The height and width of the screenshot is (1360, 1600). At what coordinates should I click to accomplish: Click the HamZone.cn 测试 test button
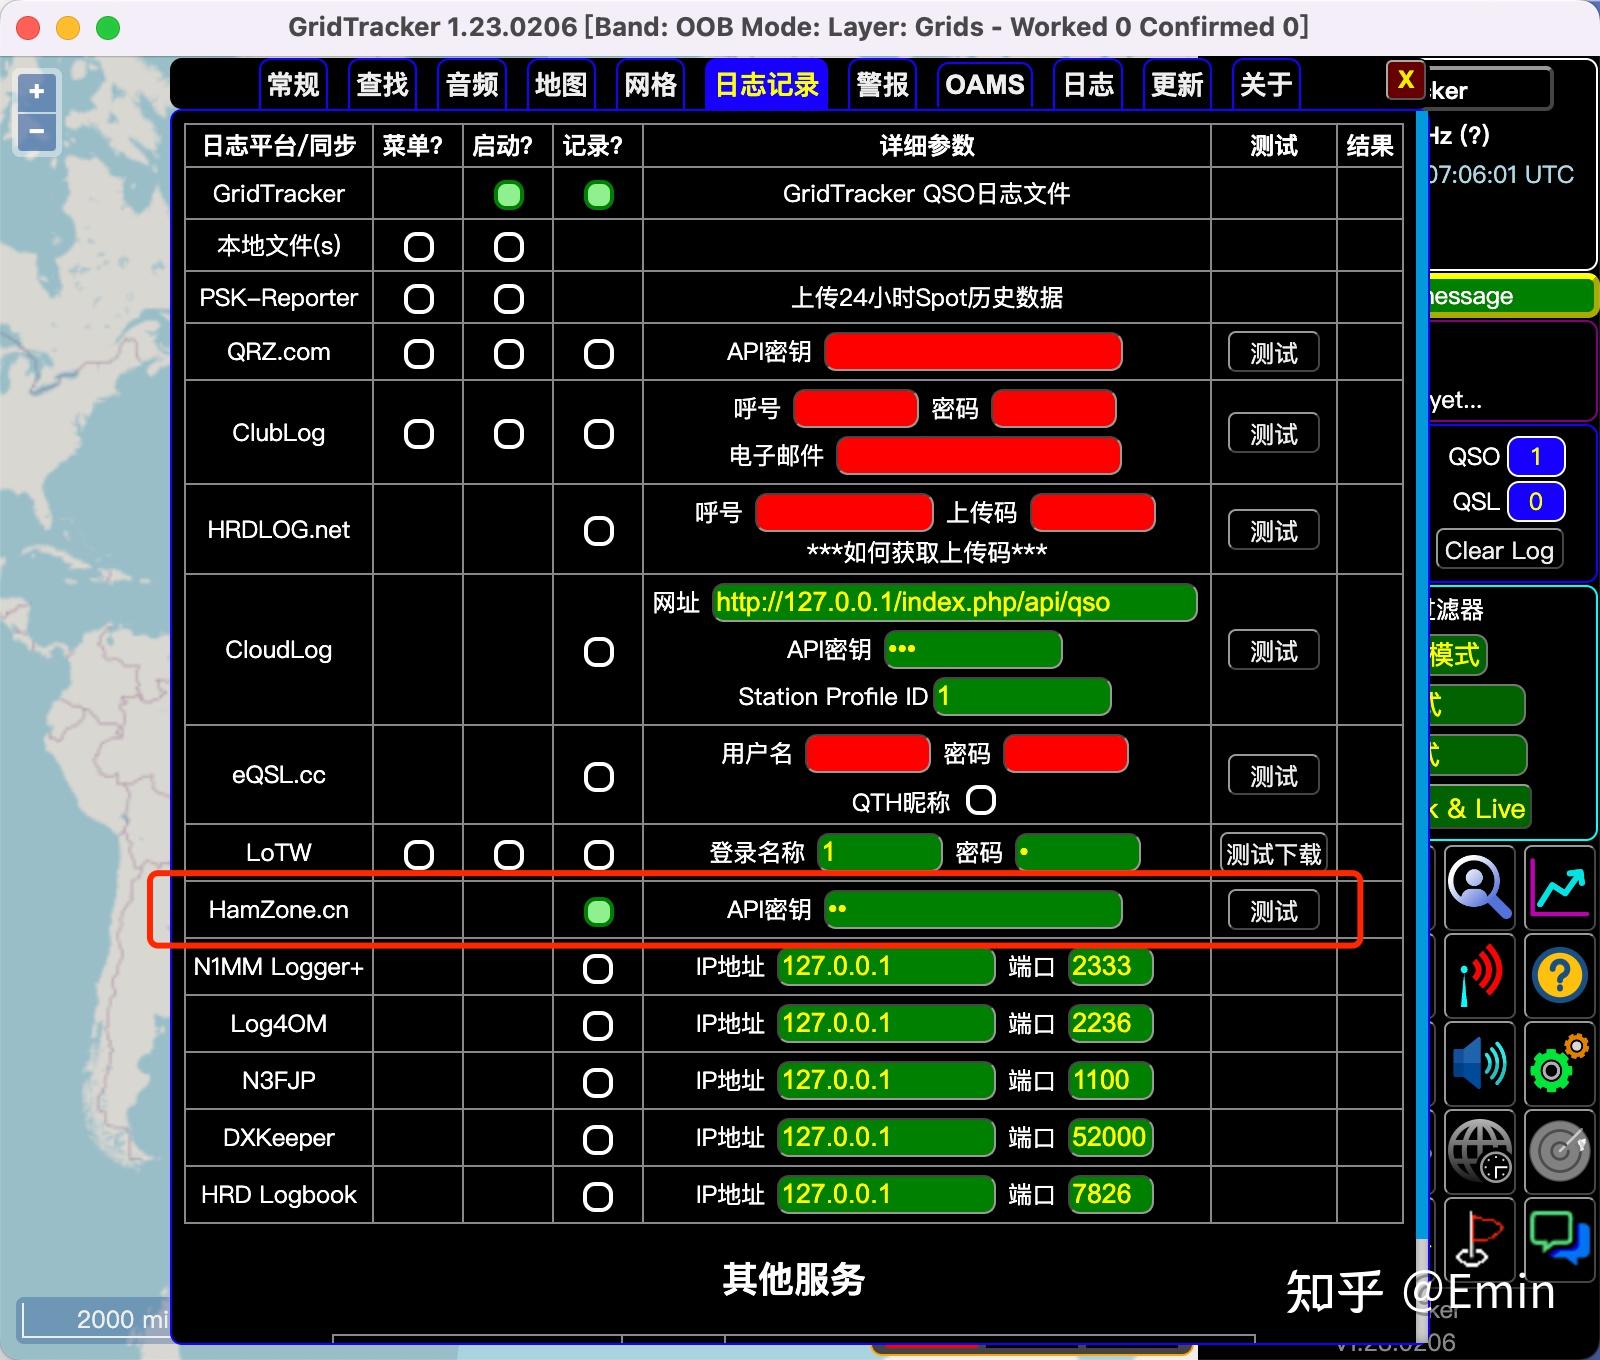[x=1272, y=910]
